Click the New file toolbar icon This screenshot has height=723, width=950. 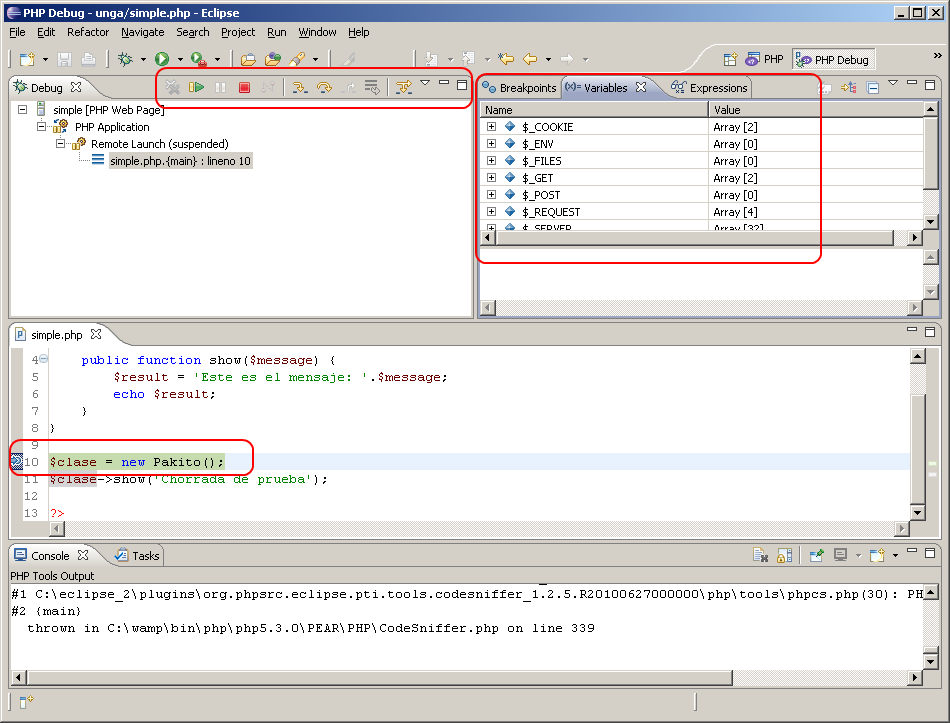[x=27, y=59]
